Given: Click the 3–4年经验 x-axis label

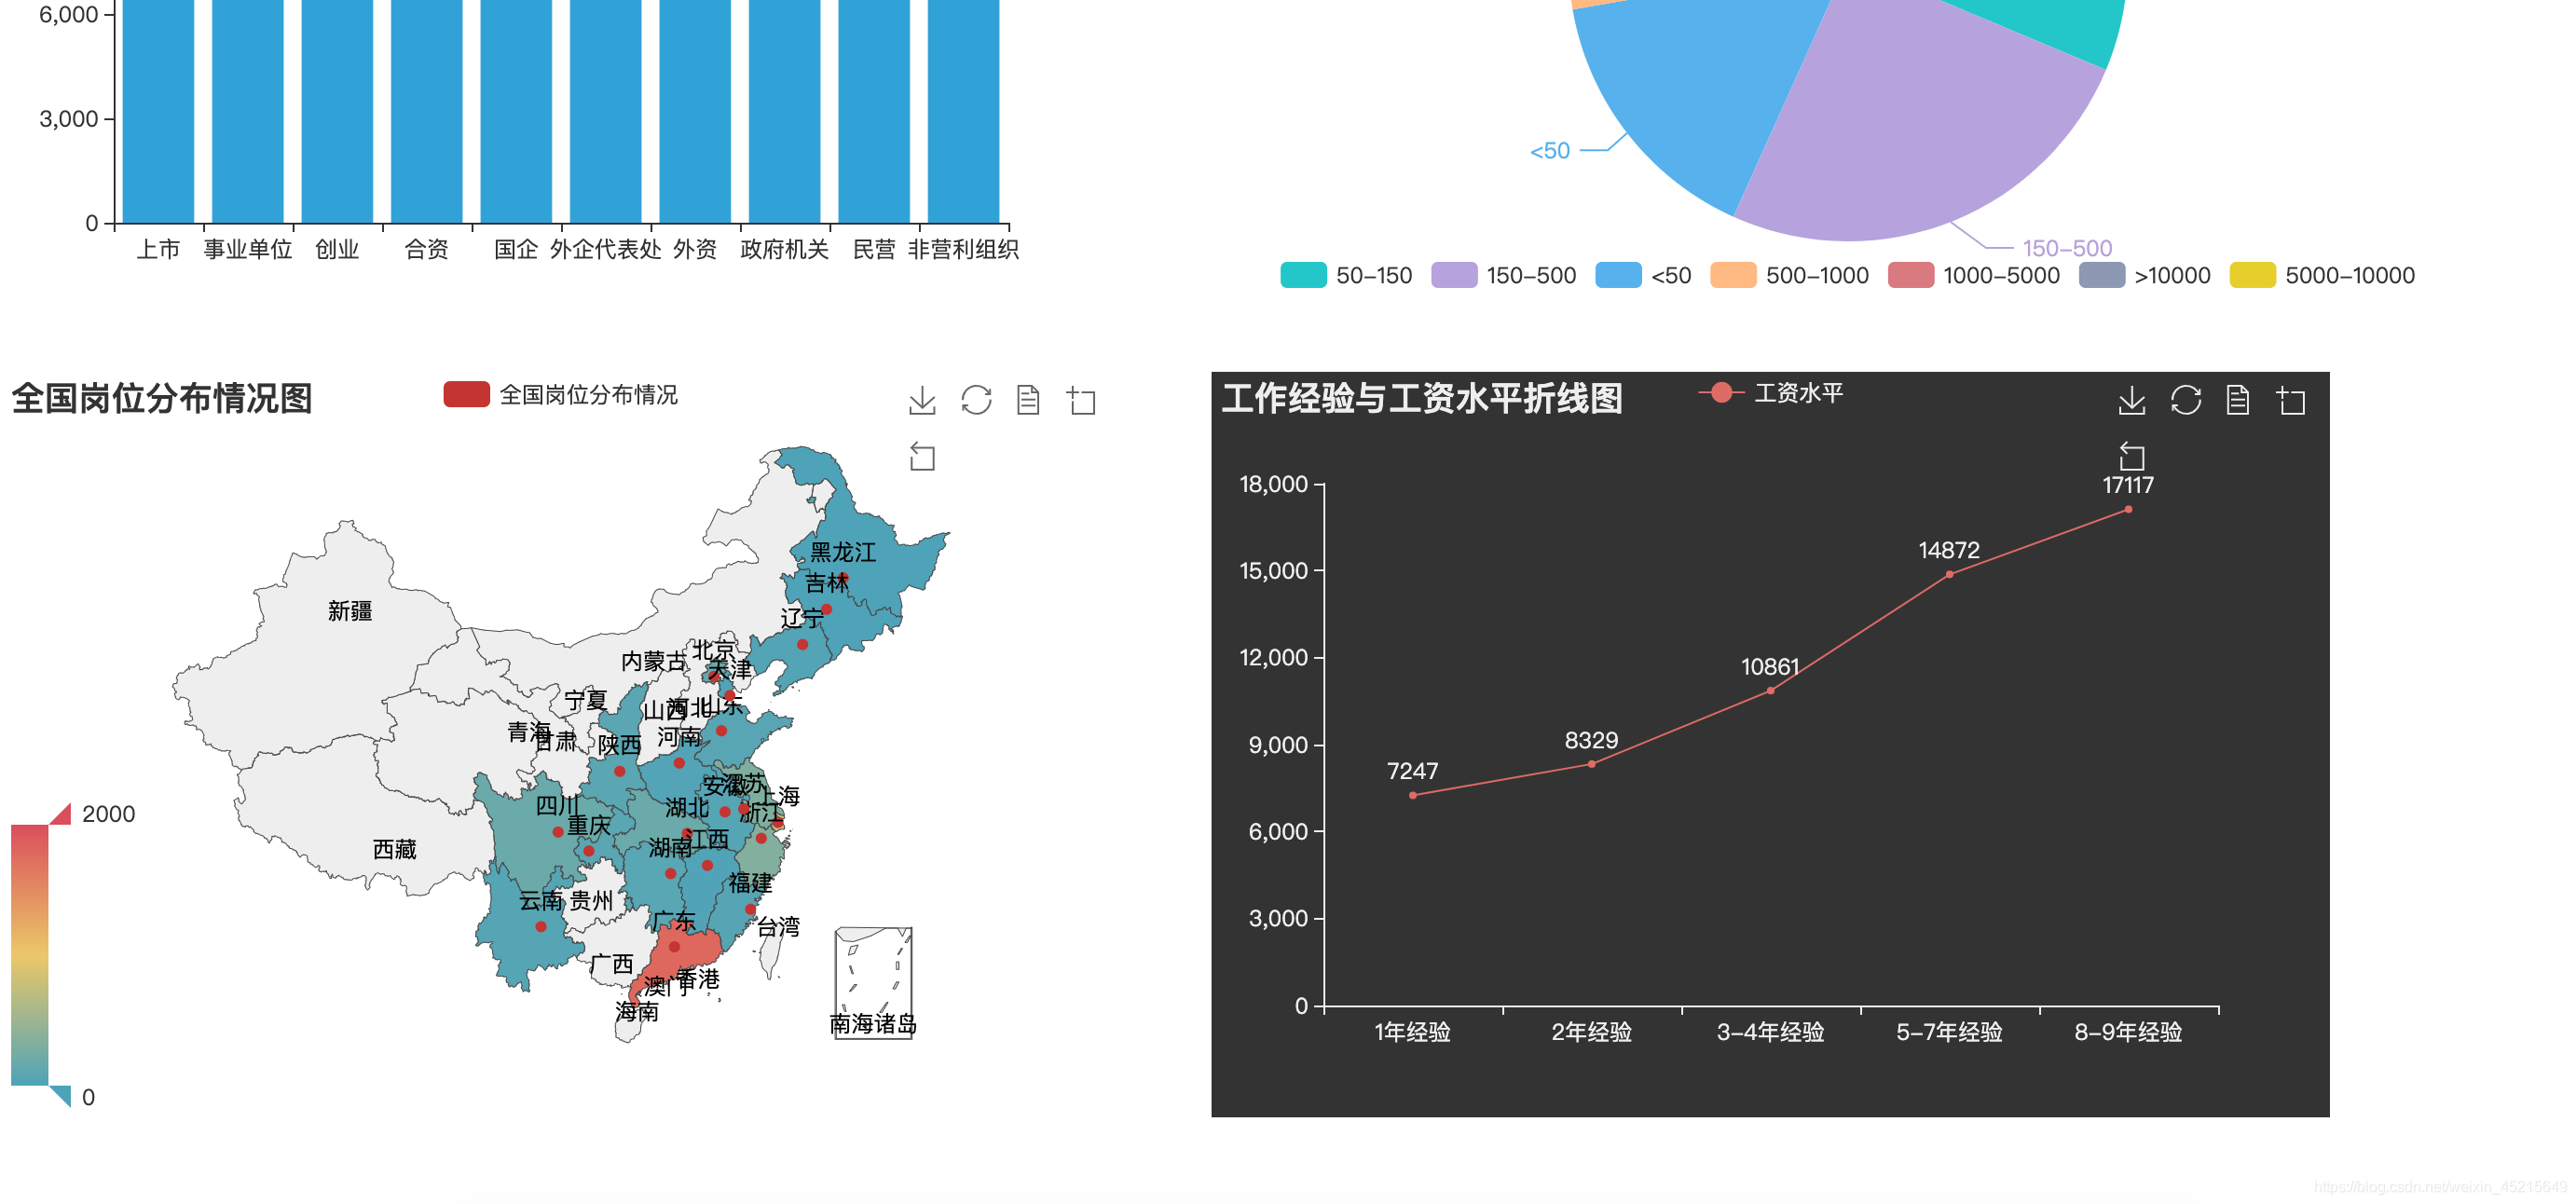Looking at the screenshot, I should 1770,1032.
